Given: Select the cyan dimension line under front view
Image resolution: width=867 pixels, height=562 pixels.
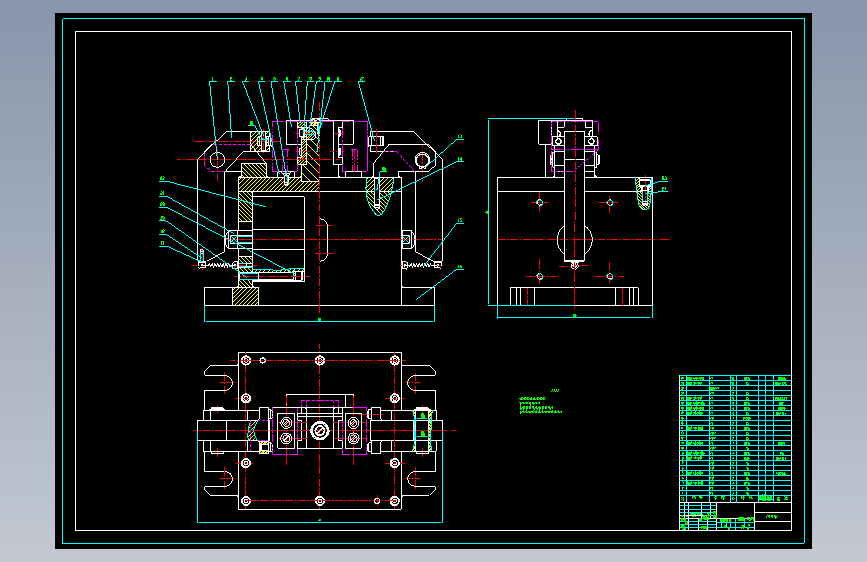Looking at the screenshot, I should coord(320,321).
